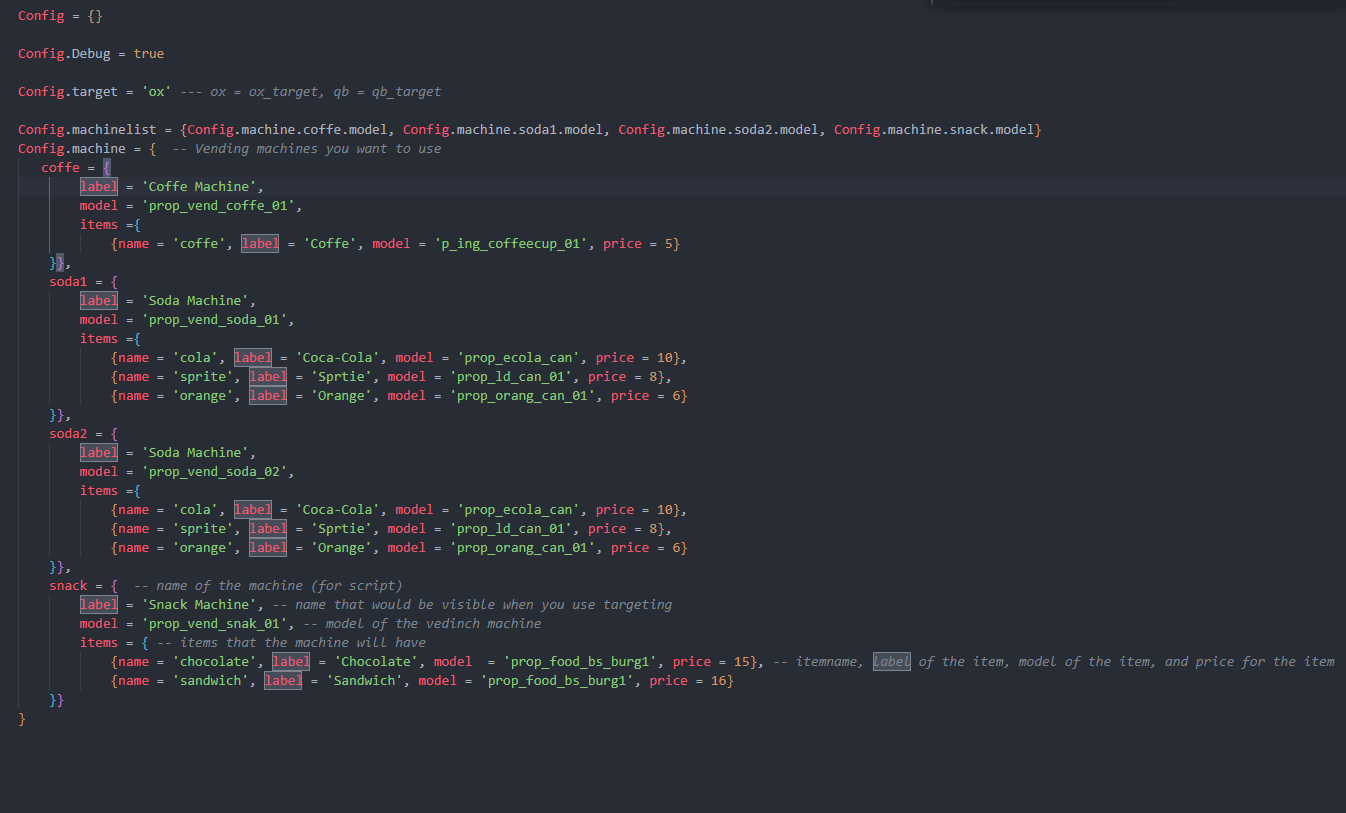Click the closing brace on the final line
Viewport: 1346px width, 813px height.
tap(21, 718)
